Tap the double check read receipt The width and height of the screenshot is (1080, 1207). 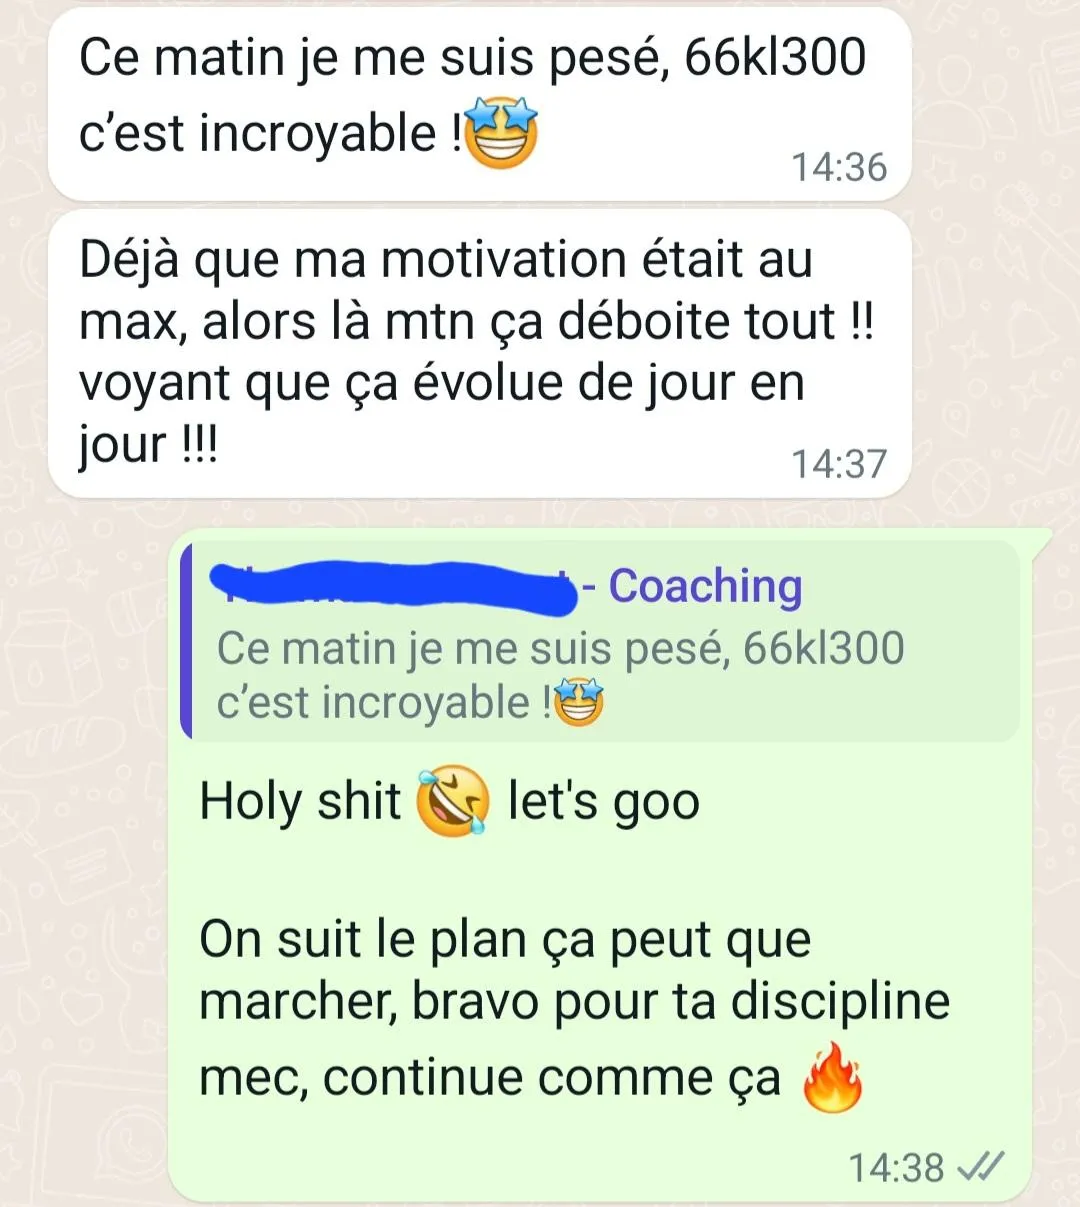[x=980, y=1166]
